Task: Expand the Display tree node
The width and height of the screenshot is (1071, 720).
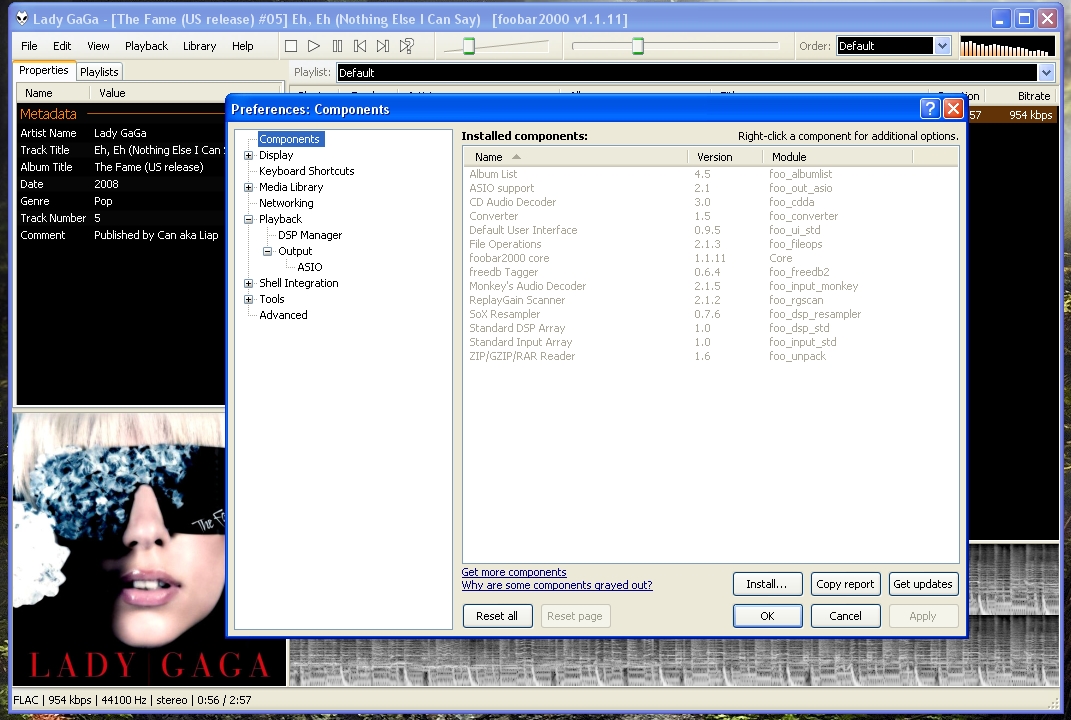Action: tap(249, 155)
